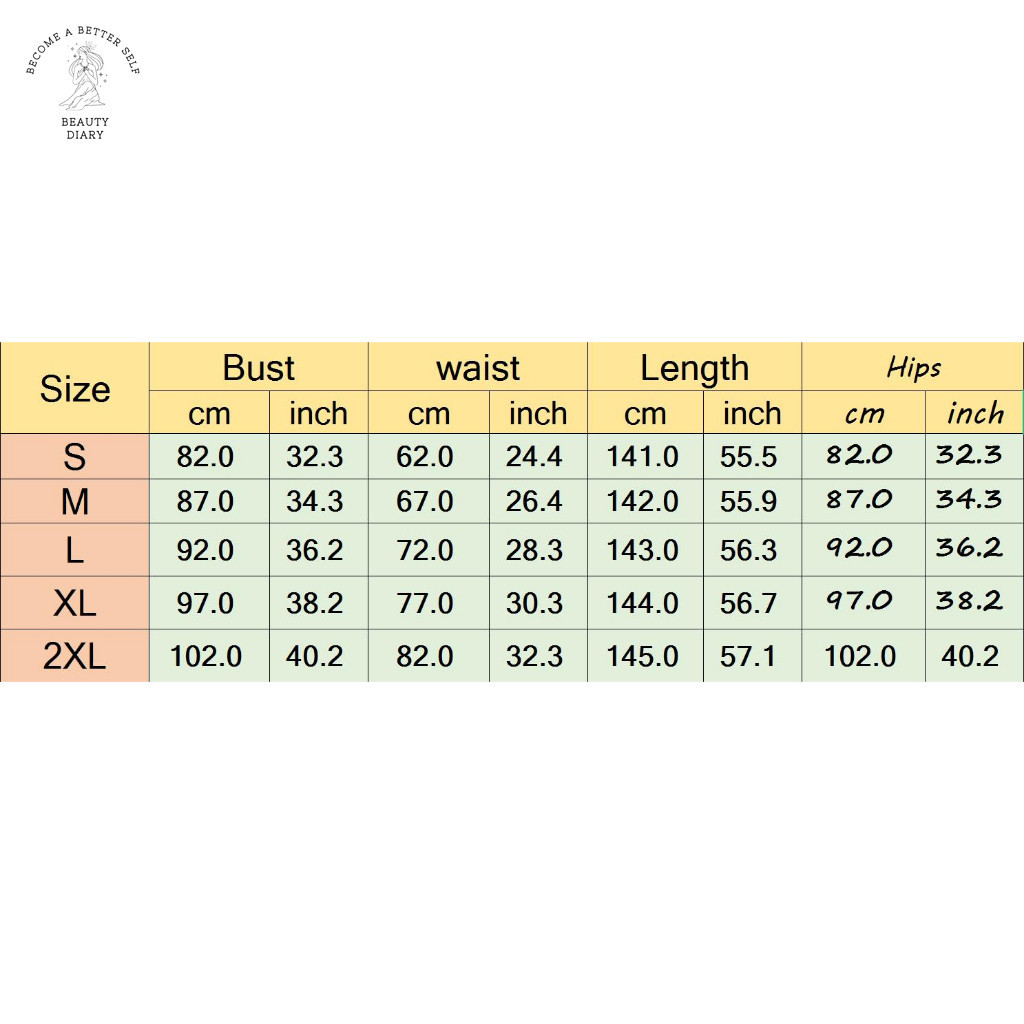Click the 141.0 length value
This screenshot has height=1024, width=1024.
point(643,457)
